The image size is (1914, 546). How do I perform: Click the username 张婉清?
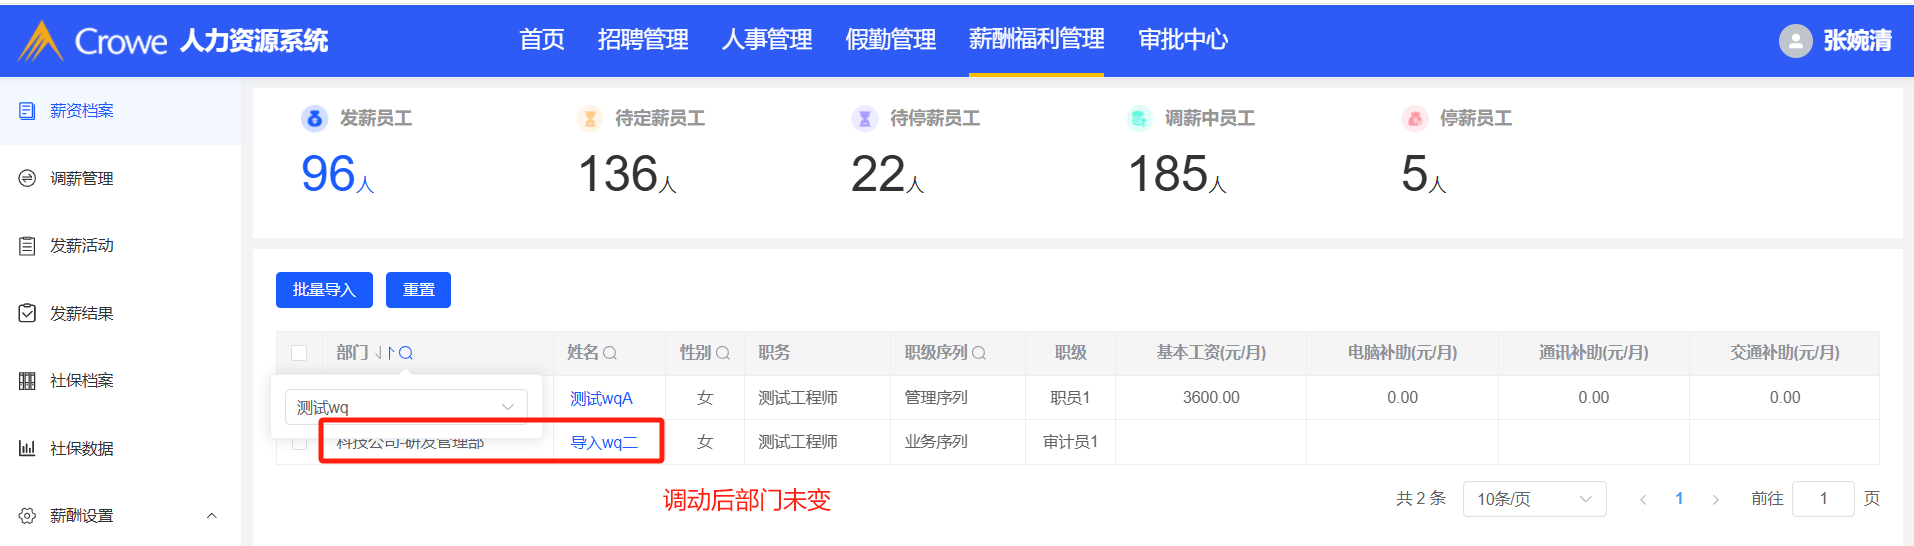[x=1857, y=41]
